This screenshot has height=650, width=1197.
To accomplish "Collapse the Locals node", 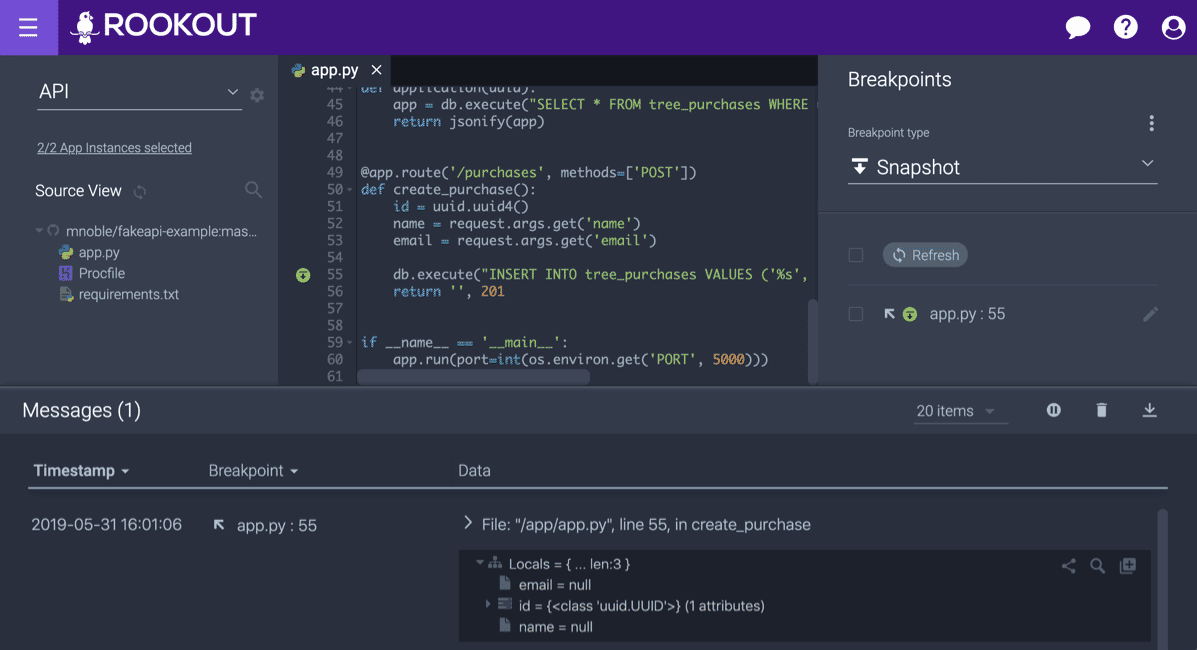I will [x=479, y=563].
